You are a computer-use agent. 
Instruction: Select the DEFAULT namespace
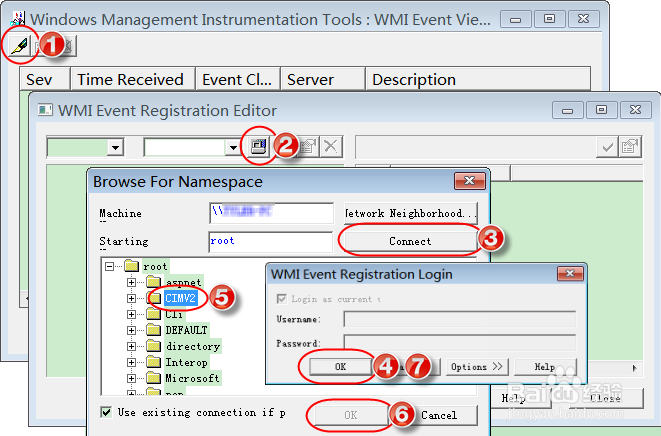coord(186,330)
